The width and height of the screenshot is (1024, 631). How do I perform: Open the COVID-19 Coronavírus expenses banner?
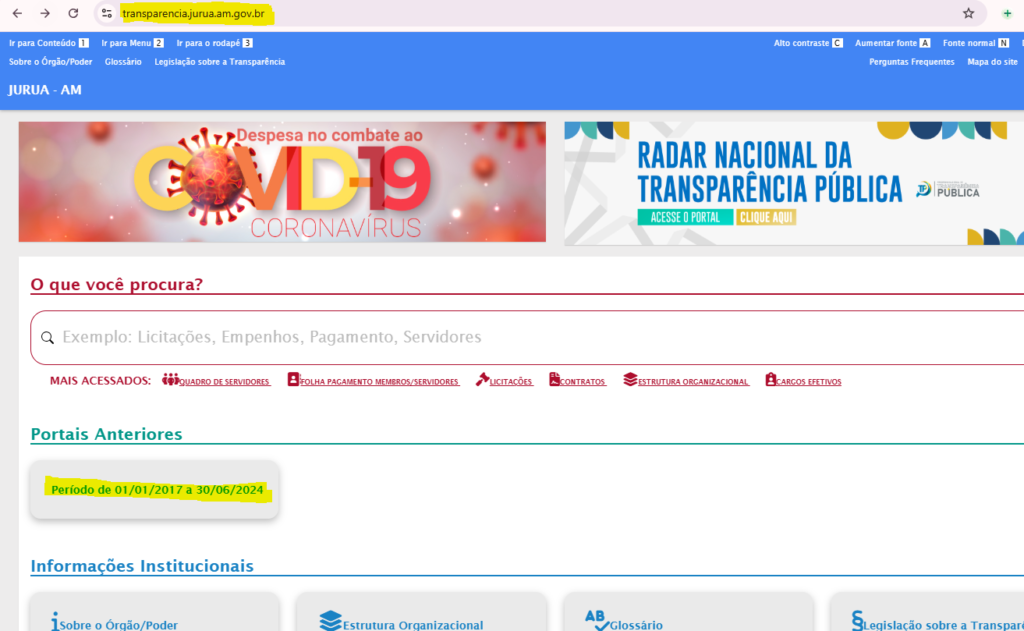282,182
